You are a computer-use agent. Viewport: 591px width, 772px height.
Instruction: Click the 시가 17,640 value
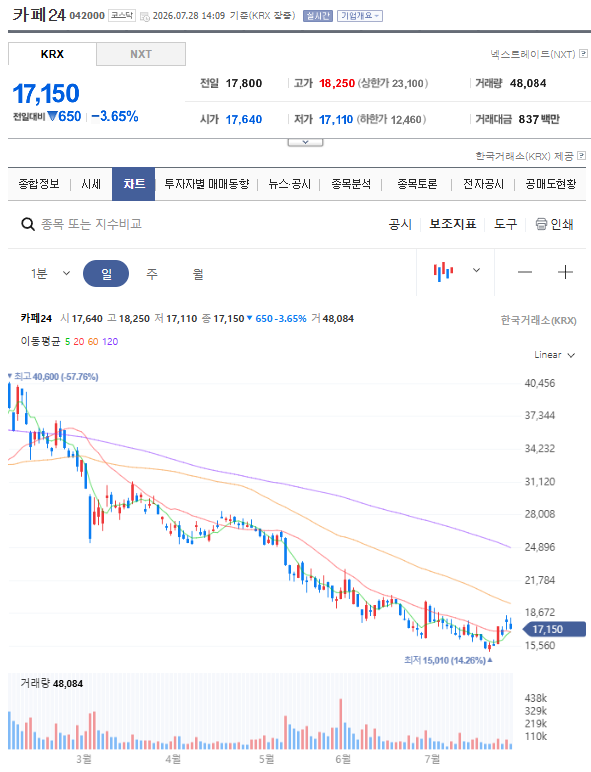[244, 120]
